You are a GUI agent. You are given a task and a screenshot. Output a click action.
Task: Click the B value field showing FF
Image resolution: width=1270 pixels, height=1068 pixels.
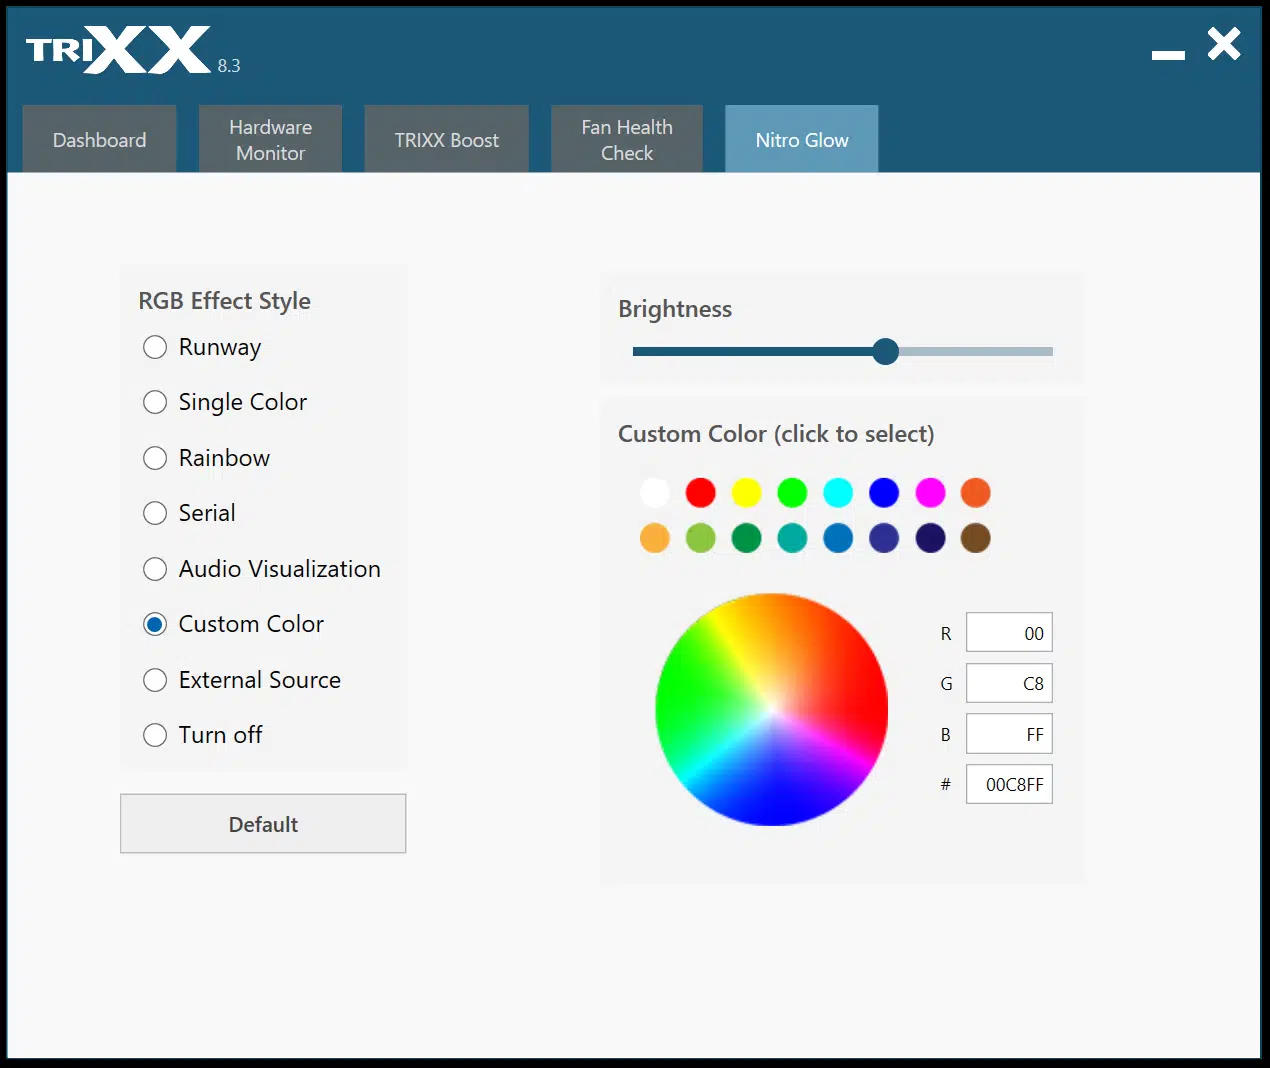[x=1009, y=734]
